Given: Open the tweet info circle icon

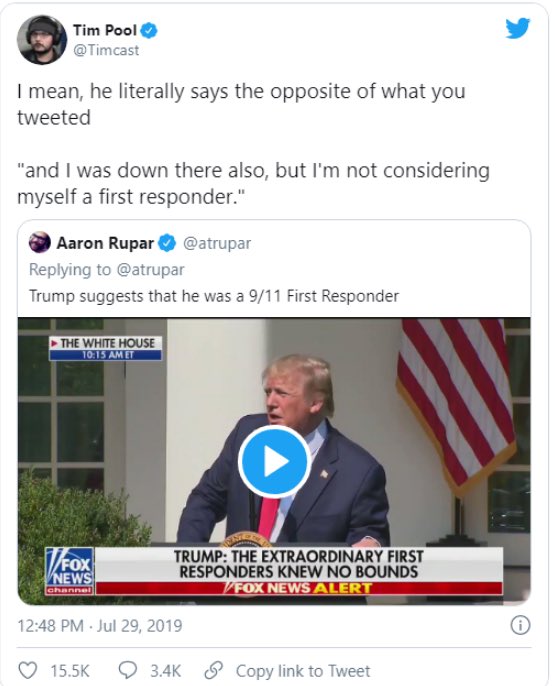Looking at the screenshot, I should pos(520,625).
